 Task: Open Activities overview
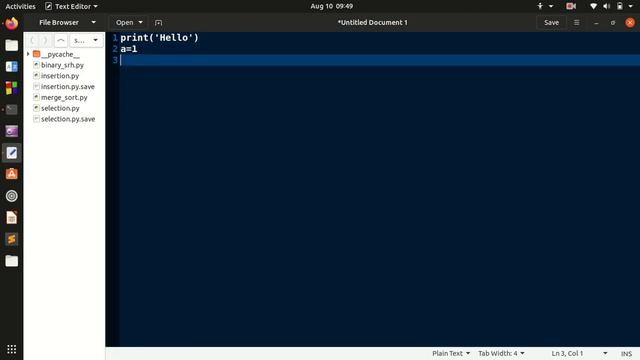pyautogui.click(x=20, y=6)
